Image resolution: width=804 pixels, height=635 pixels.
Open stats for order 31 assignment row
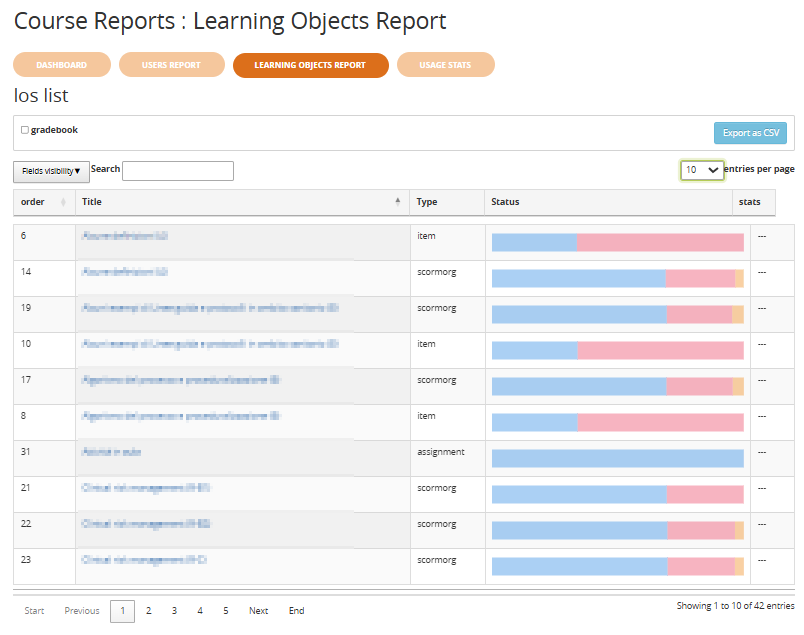(762, 452)
